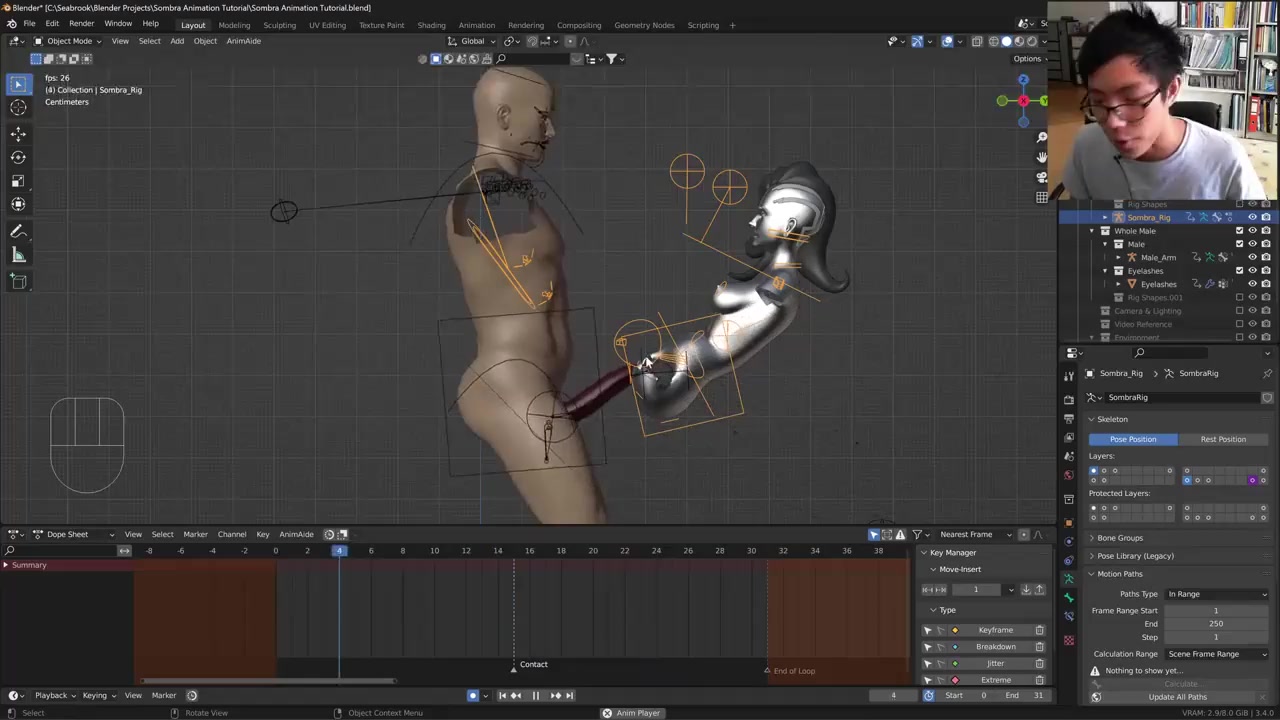Select the Scale tool in left toolbar
The width and height of the screenshot is (1280, 720).
(18, 181)
